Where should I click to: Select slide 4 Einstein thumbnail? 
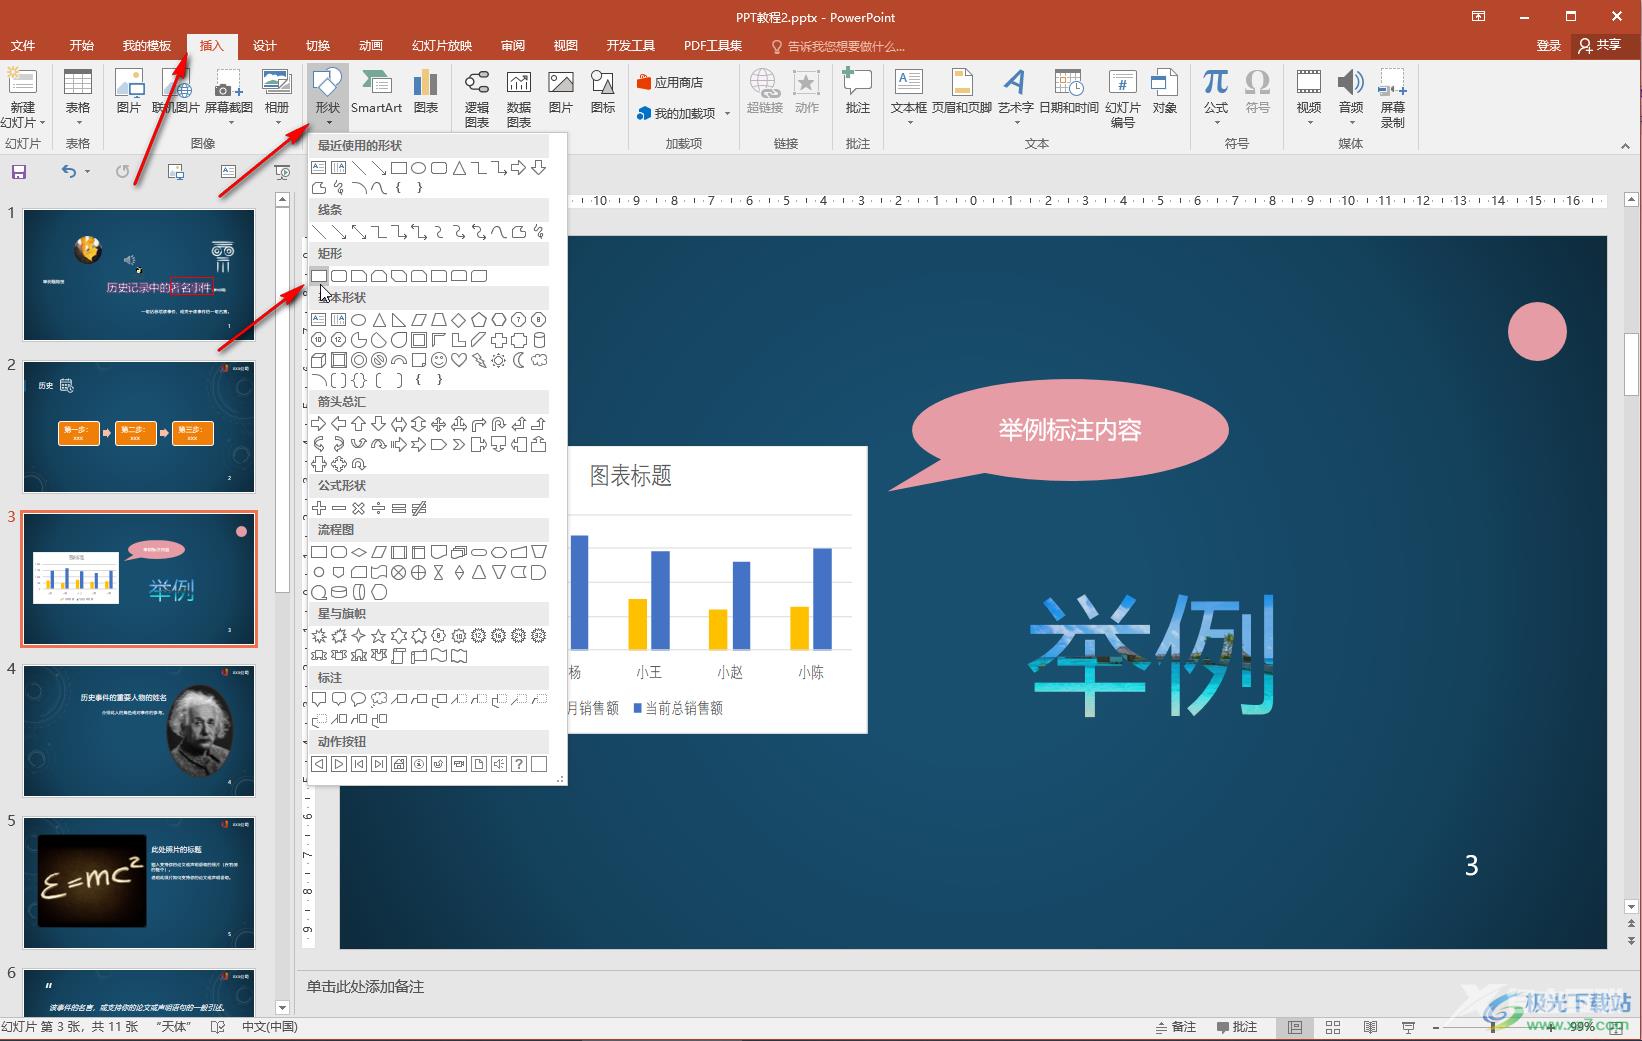pyautogui.click(x=139, y=730)
